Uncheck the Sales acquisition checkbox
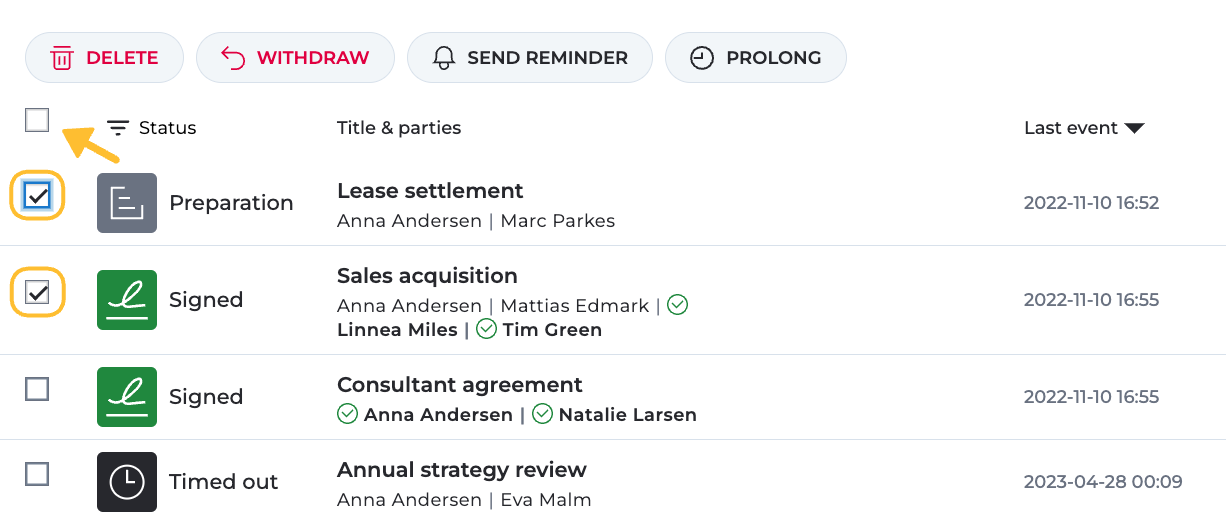This screenshot has width=1226, height=524. pyautogui.click(x=37, y=293)
